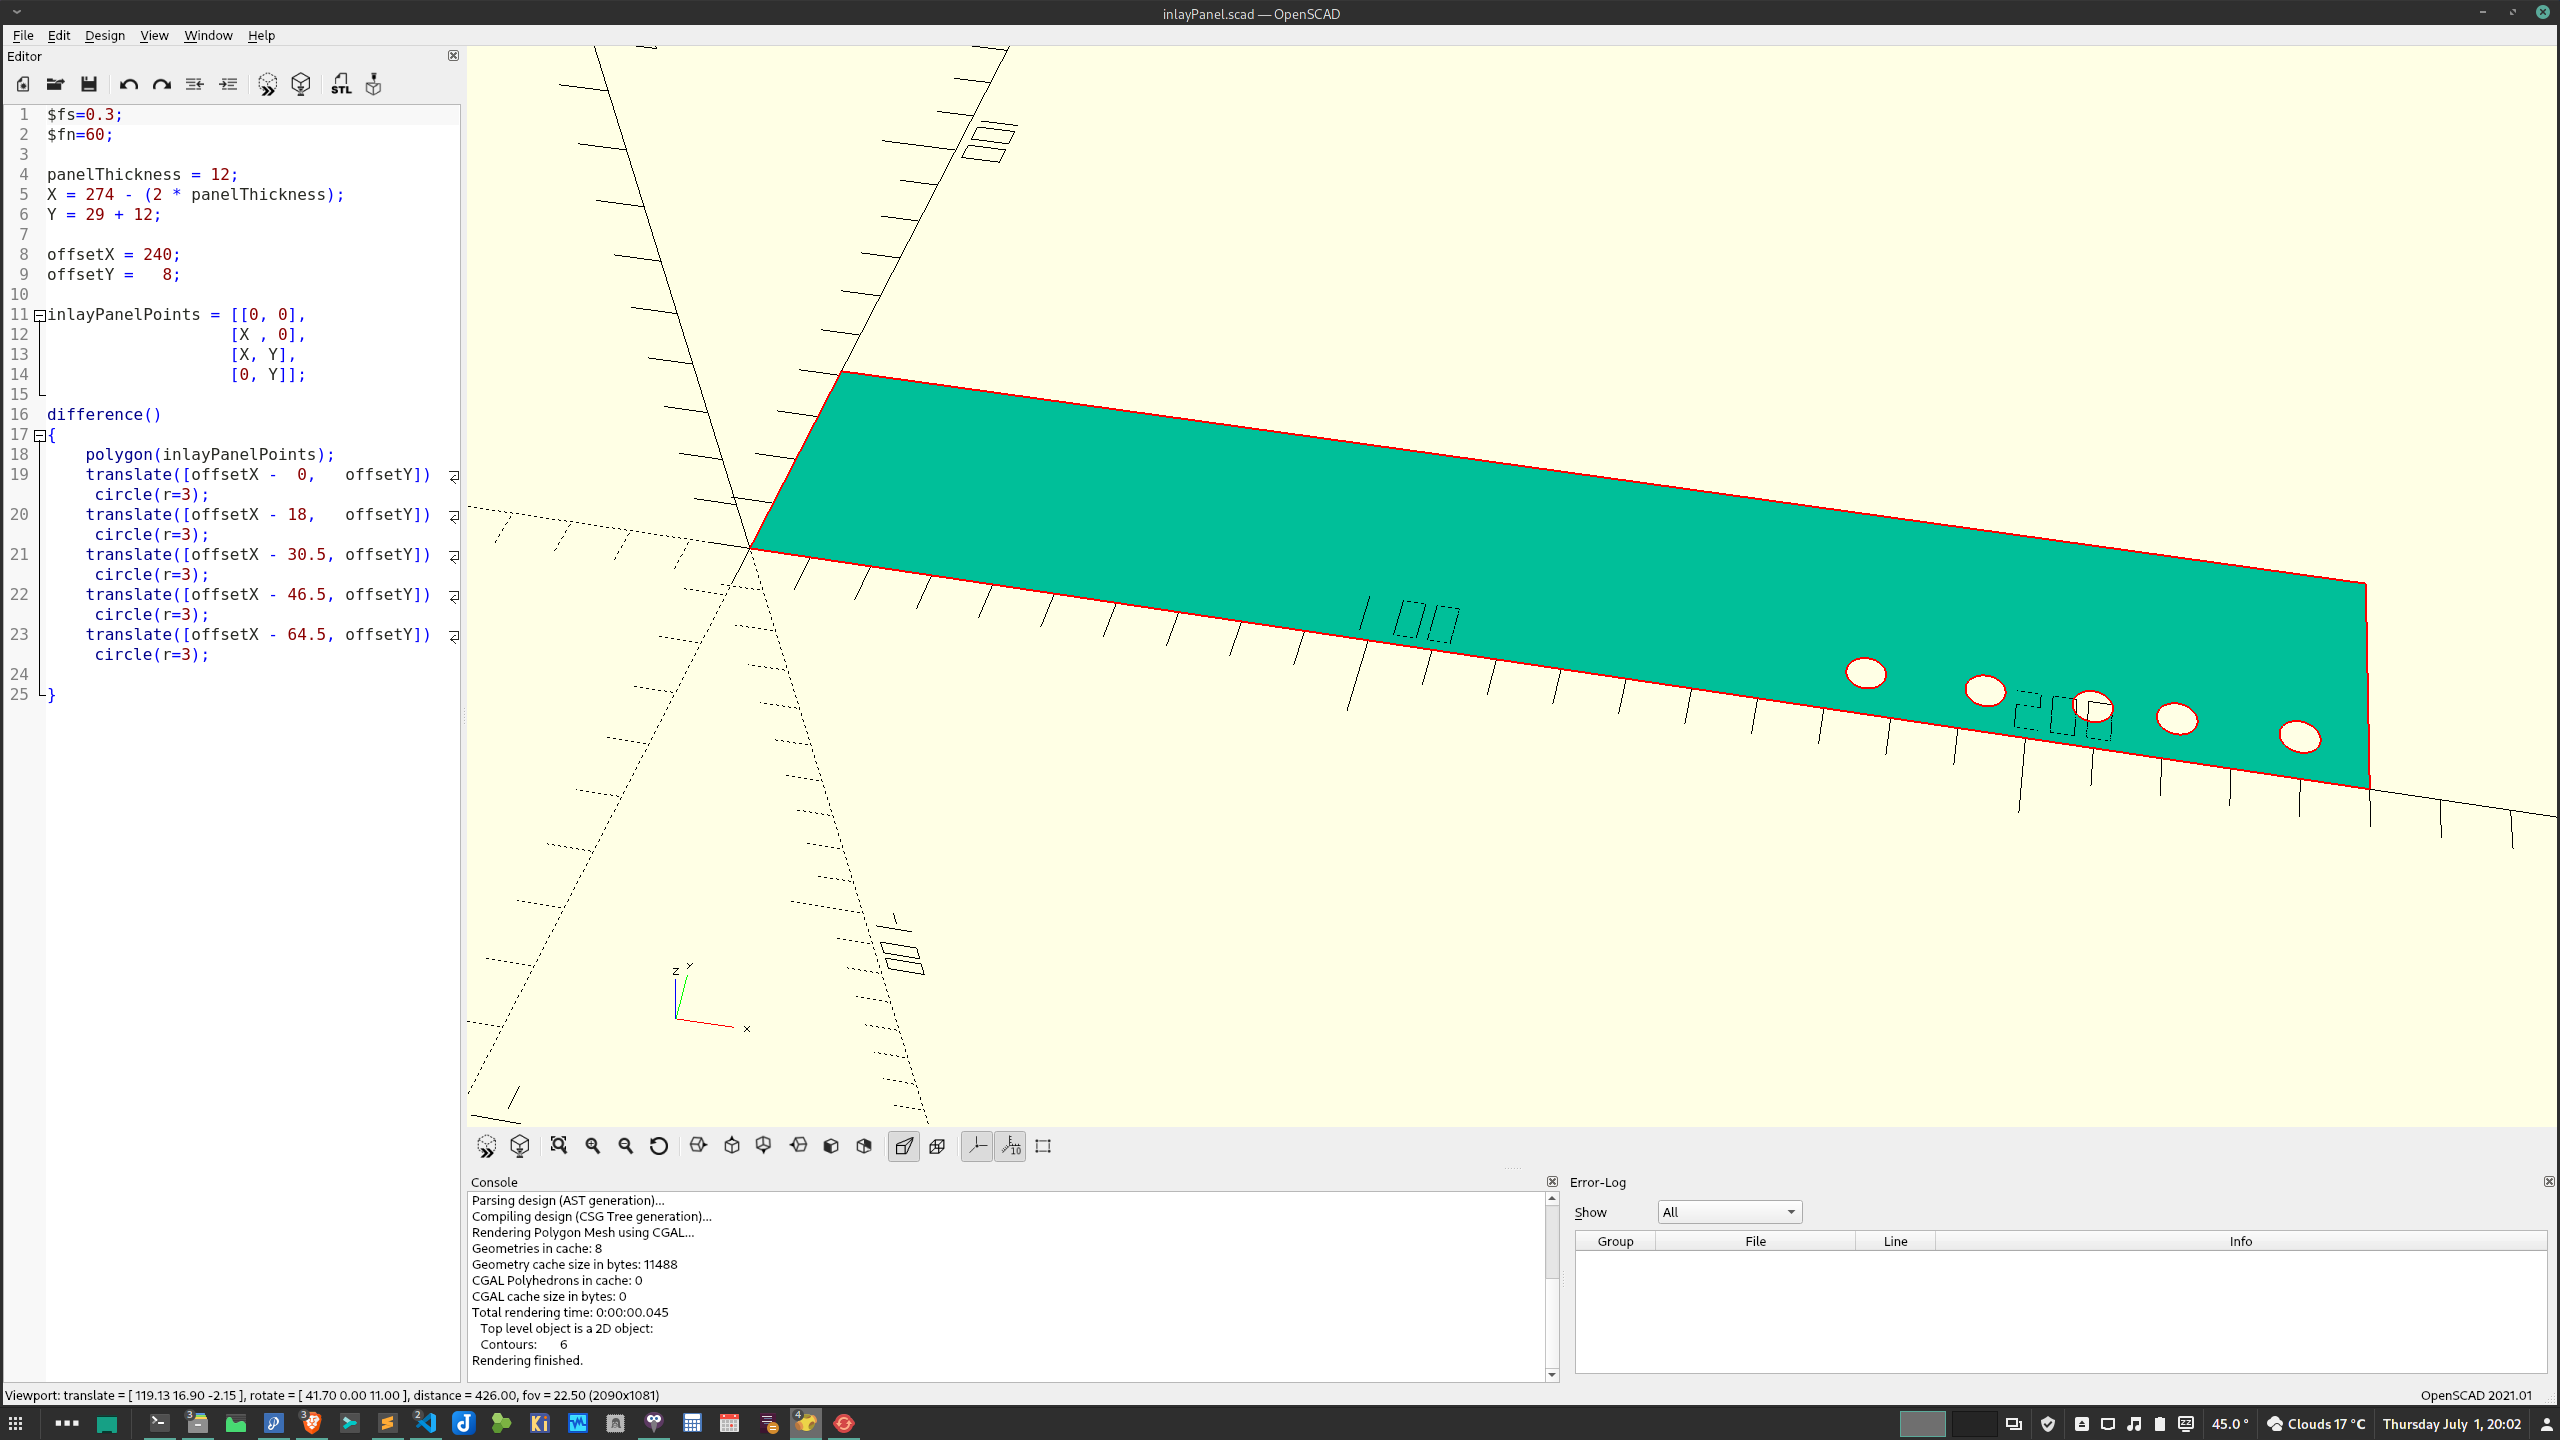Screen dimensions: 2560x1440
Task: Toggle Show Scale Markers button
Action: tap(1011, 1146)
